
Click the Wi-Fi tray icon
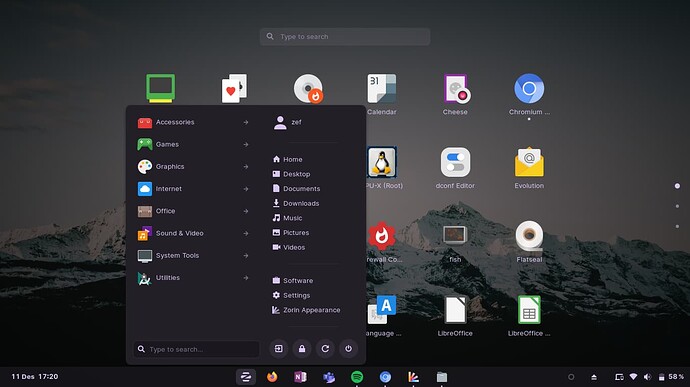tap(633, 377)
